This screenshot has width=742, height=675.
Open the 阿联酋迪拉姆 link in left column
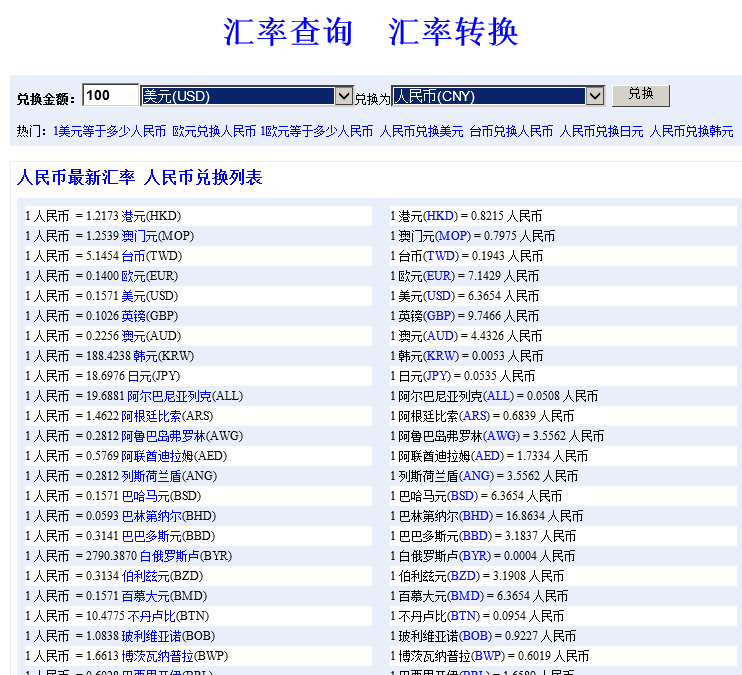pos(158,456)
